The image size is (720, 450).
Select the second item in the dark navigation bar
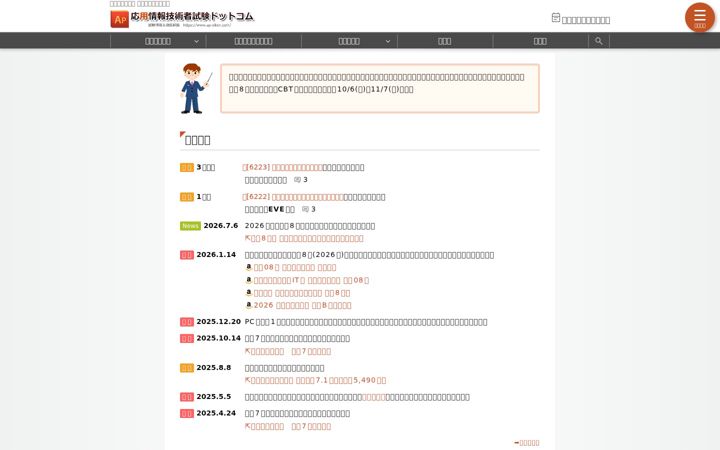[x=253, y=41]
